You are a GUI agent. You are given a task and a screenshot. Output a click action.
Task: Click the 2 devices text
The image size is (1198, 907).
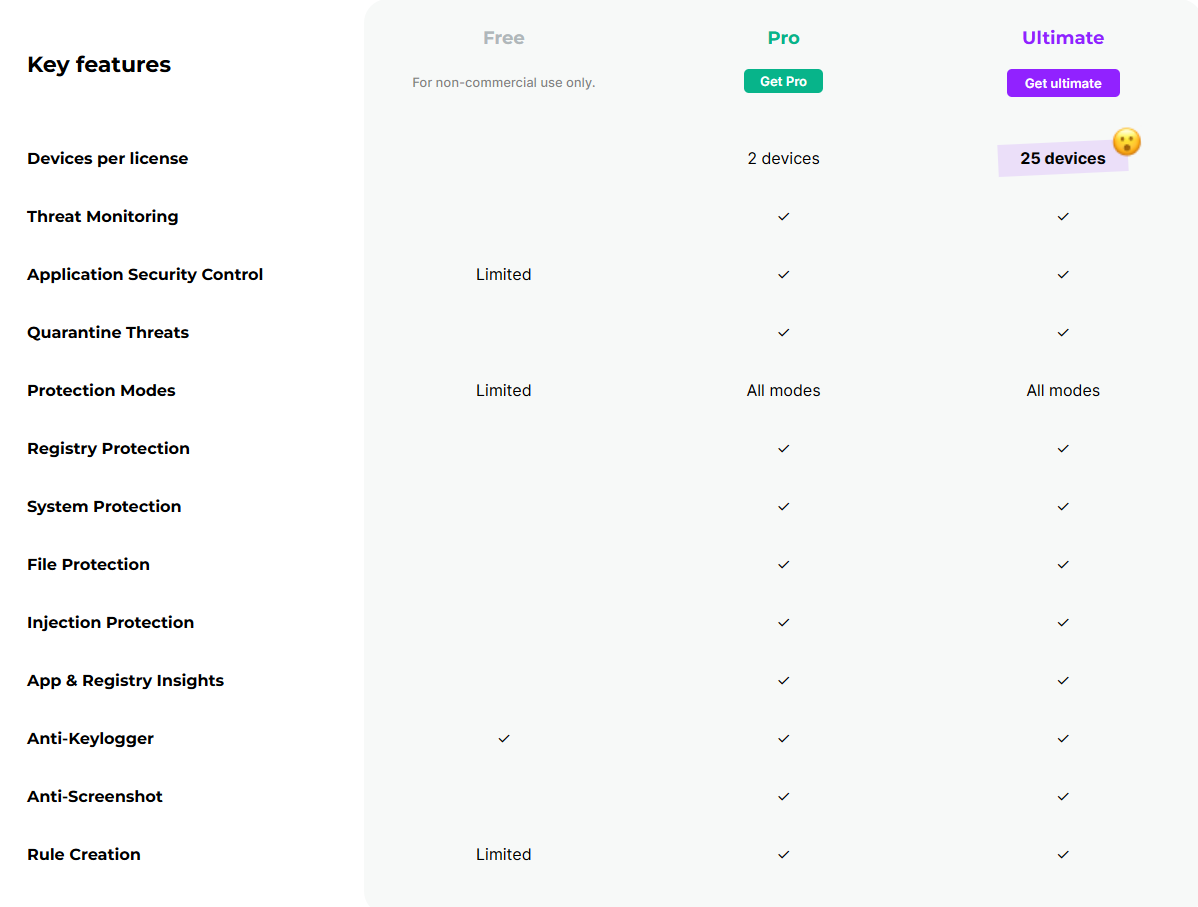point(783,158)
